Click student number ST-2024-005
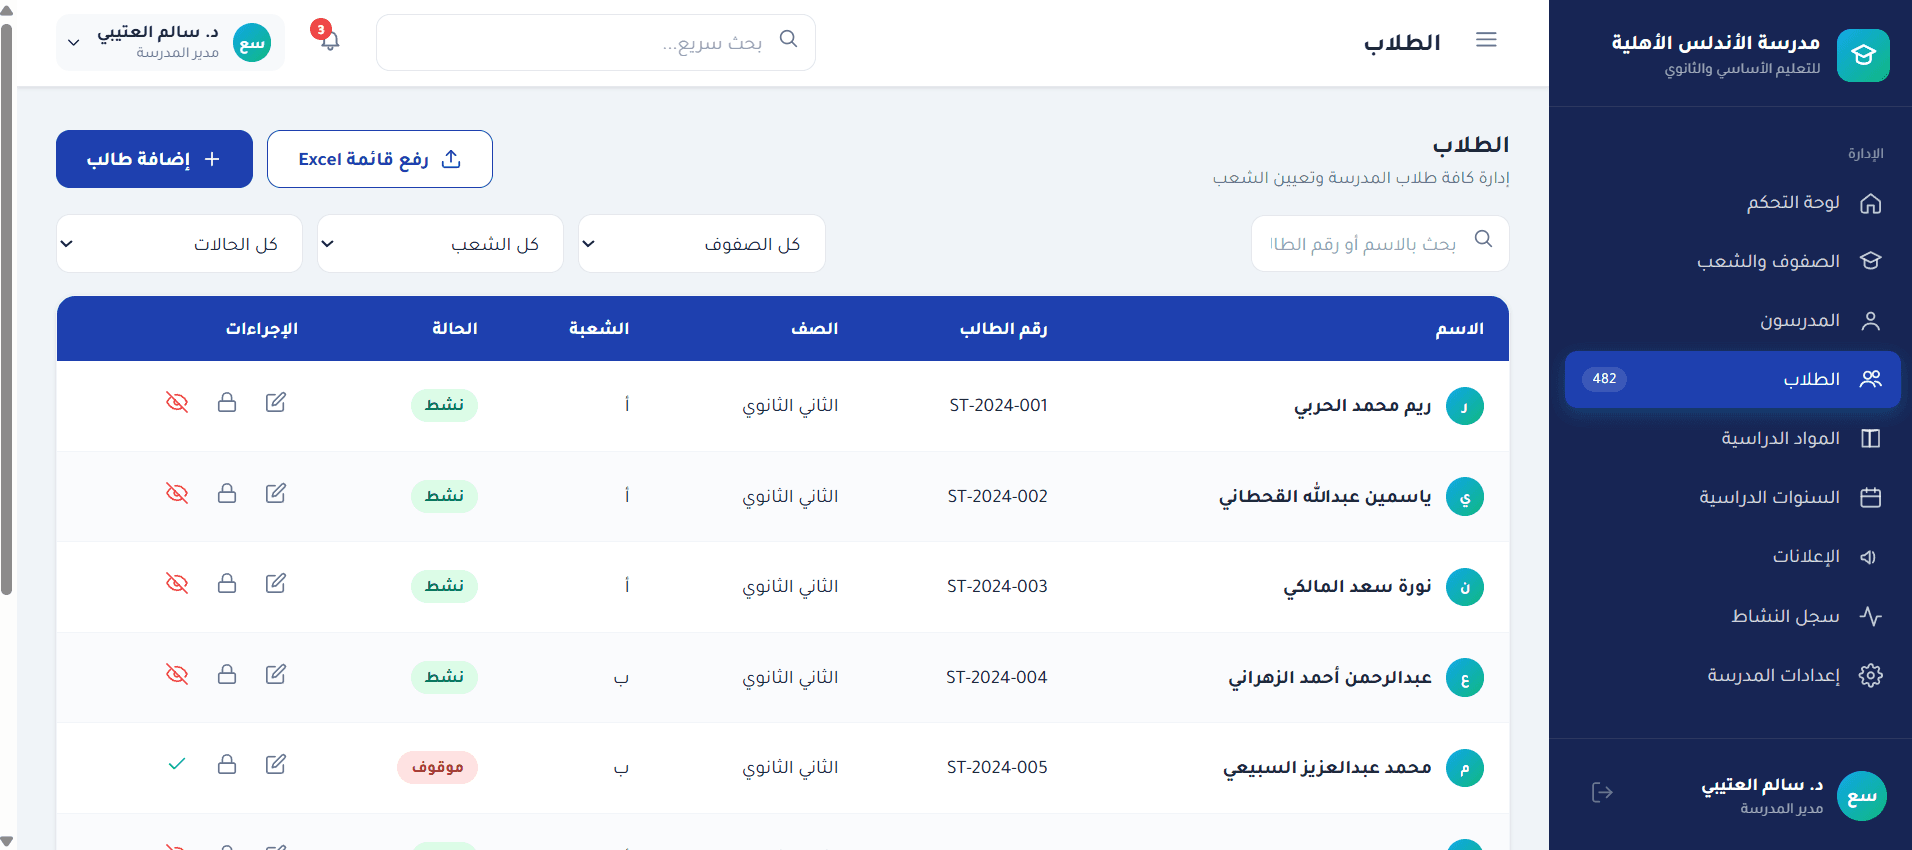The height and width of the screenshot is (850, 1912). tap(997, 767)
